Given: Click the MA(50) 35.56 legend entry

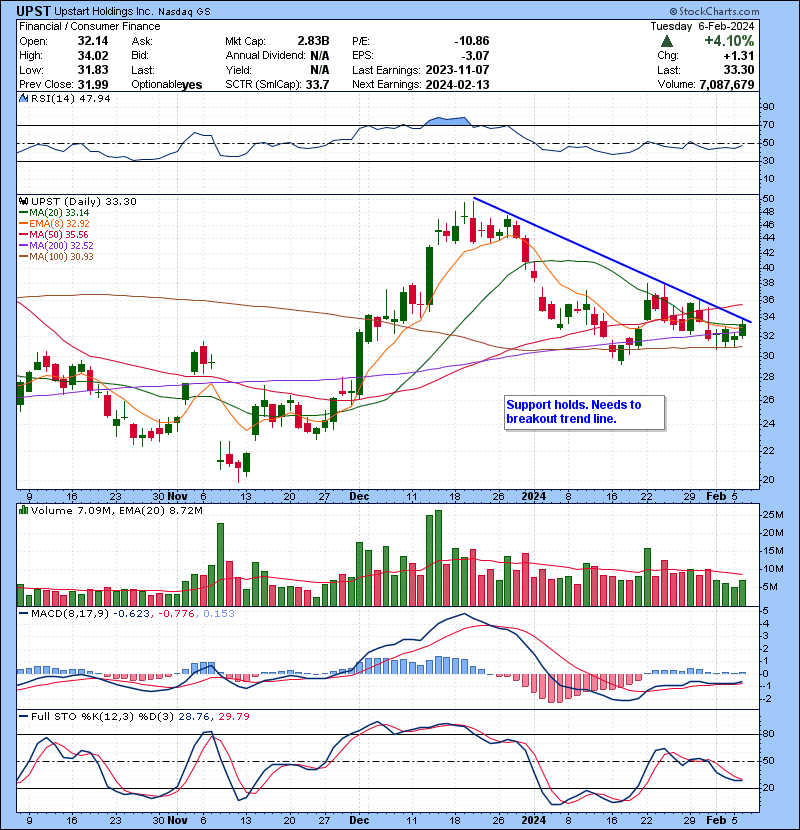Looking at the screenshot, I should point(53,234).
